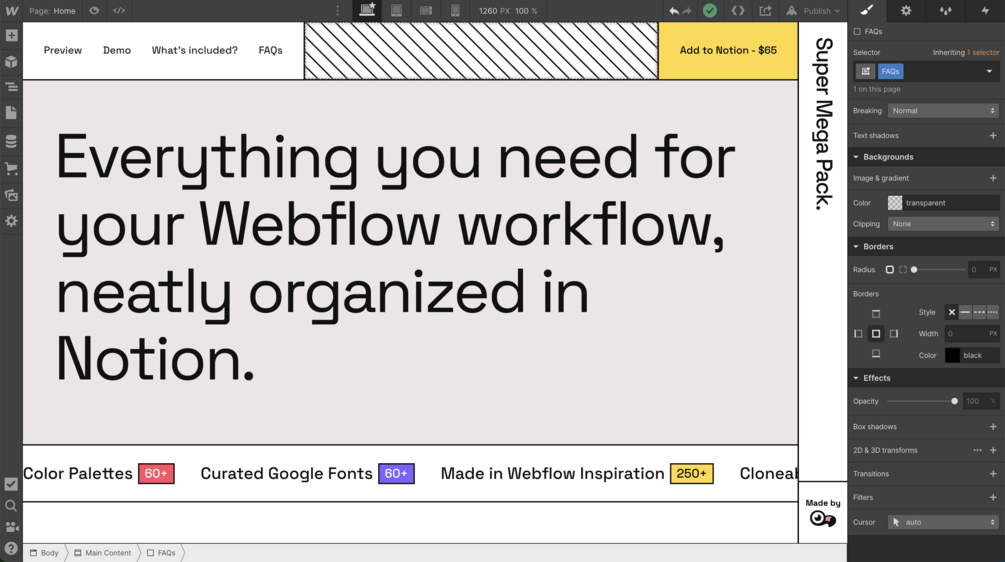Switch to the Interactions lightning tab
1005x562 pixels.
985,10
